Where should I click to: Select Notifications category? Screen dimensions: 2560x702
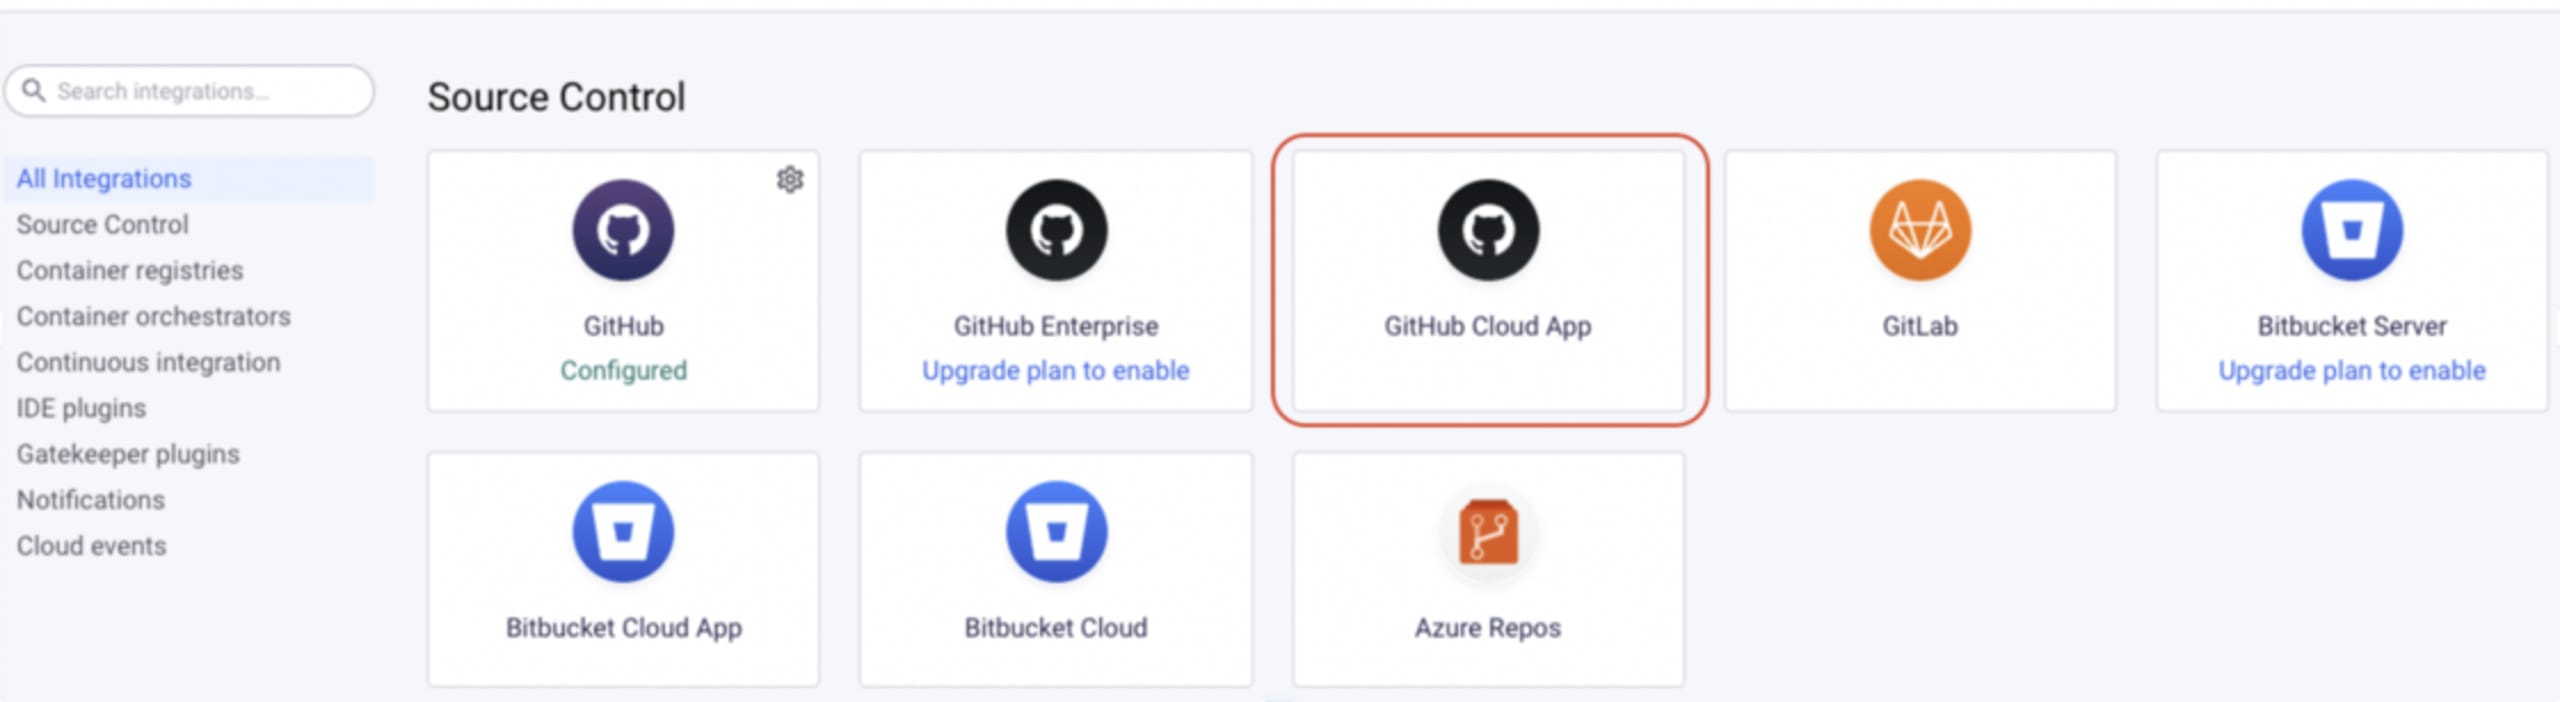pos(90,500)
